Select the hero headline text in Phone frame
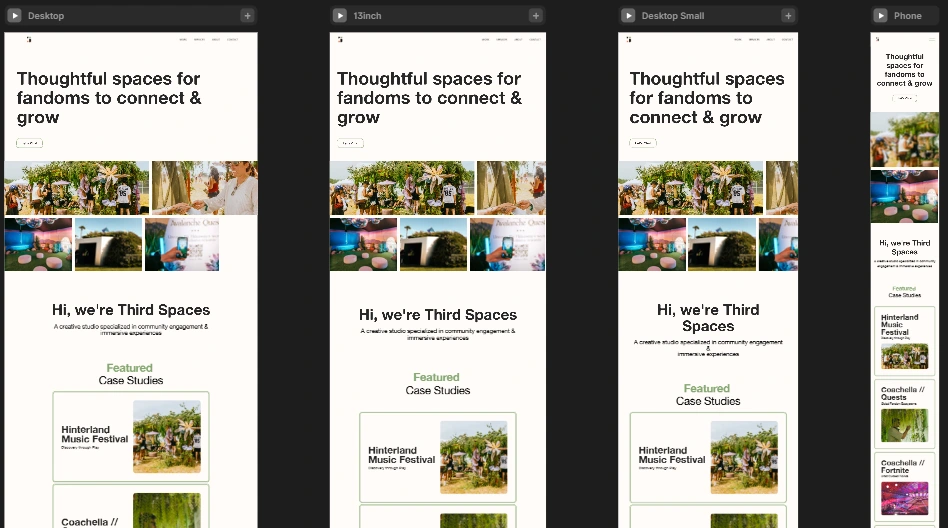 click(x=904, y=70)
